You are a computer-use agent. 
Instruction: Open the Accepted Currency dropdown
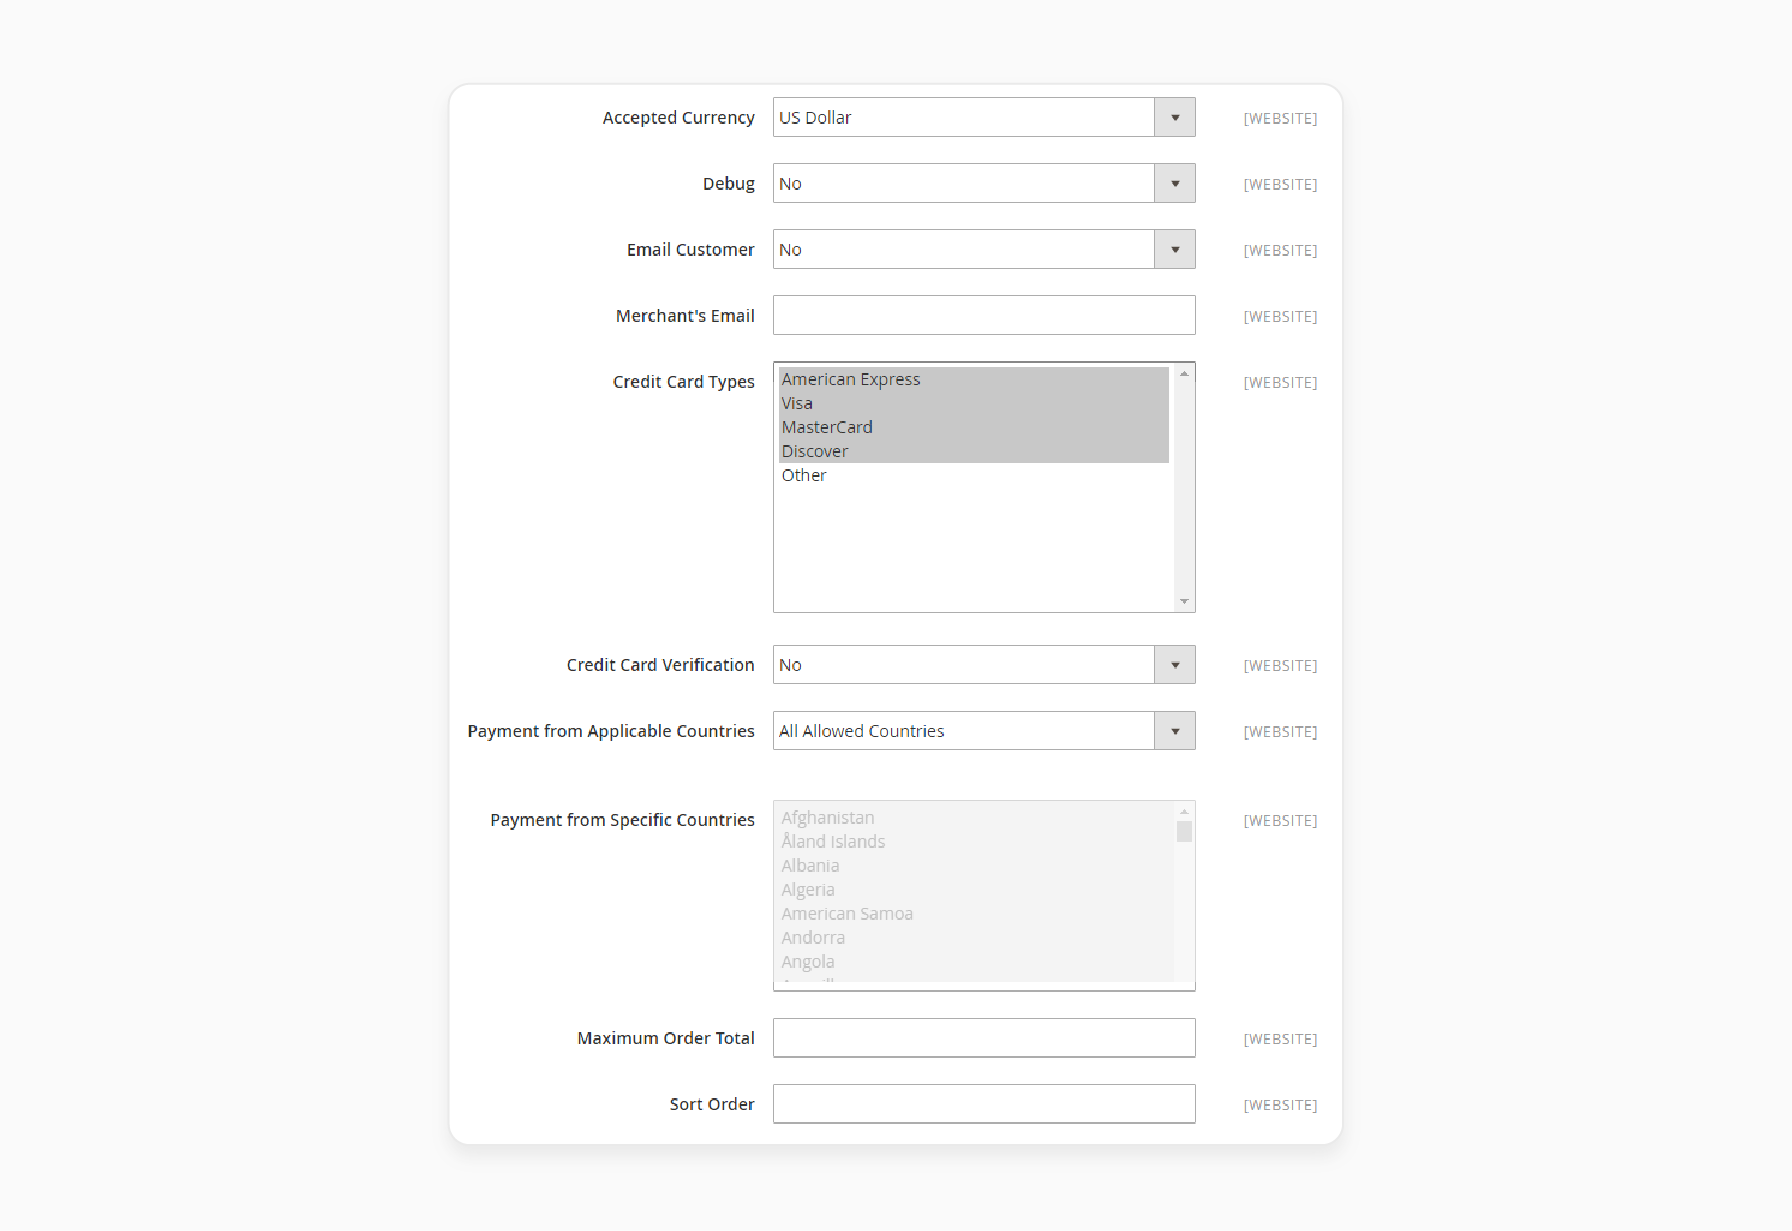click(984, 117)
